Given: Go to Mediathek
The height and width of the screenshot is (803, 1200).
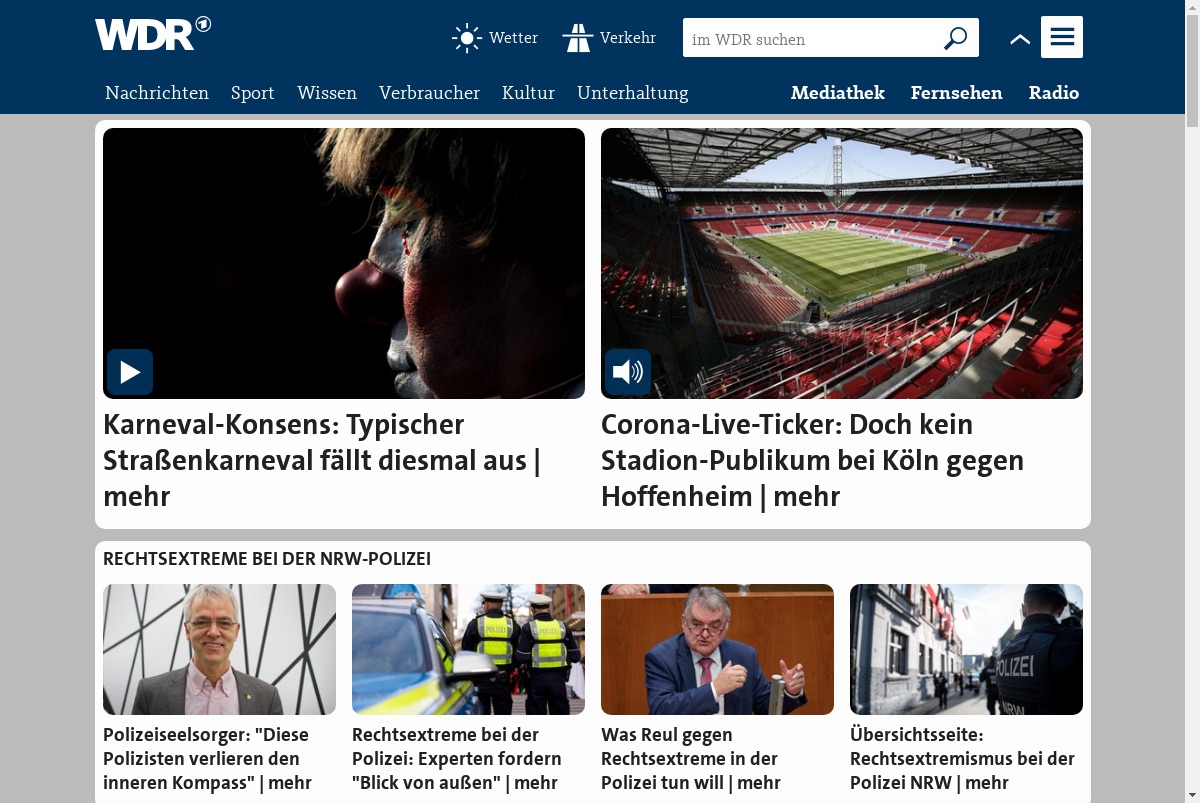Looking at the screenshot, I should [838, 93].
